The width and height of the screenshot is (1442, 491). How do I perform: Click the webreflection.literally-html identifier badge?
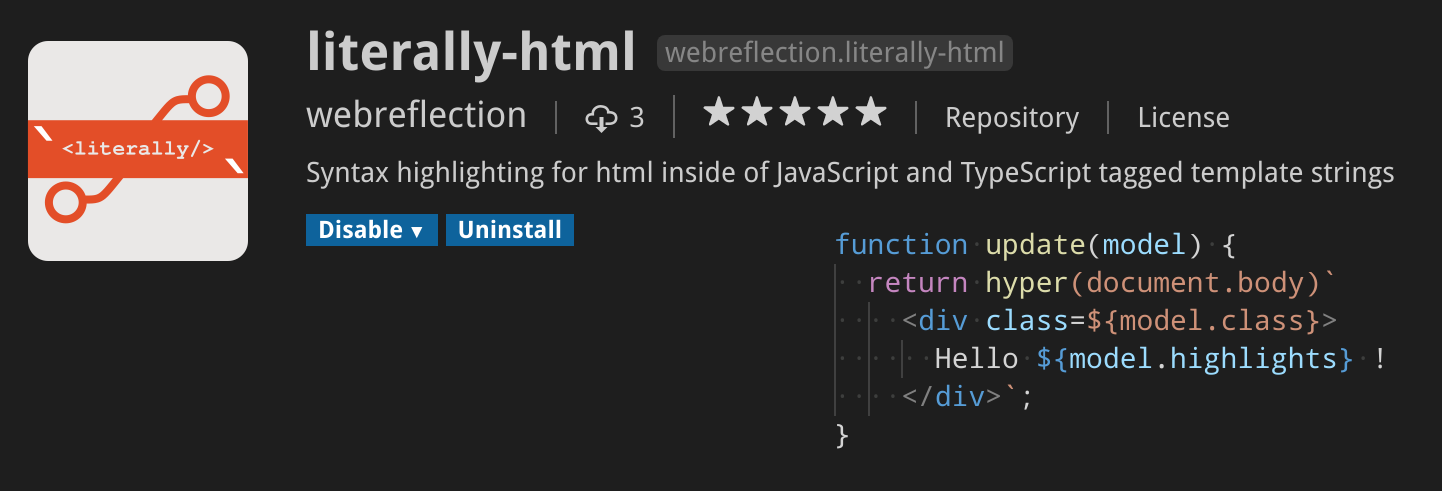(x=834, y=53)
